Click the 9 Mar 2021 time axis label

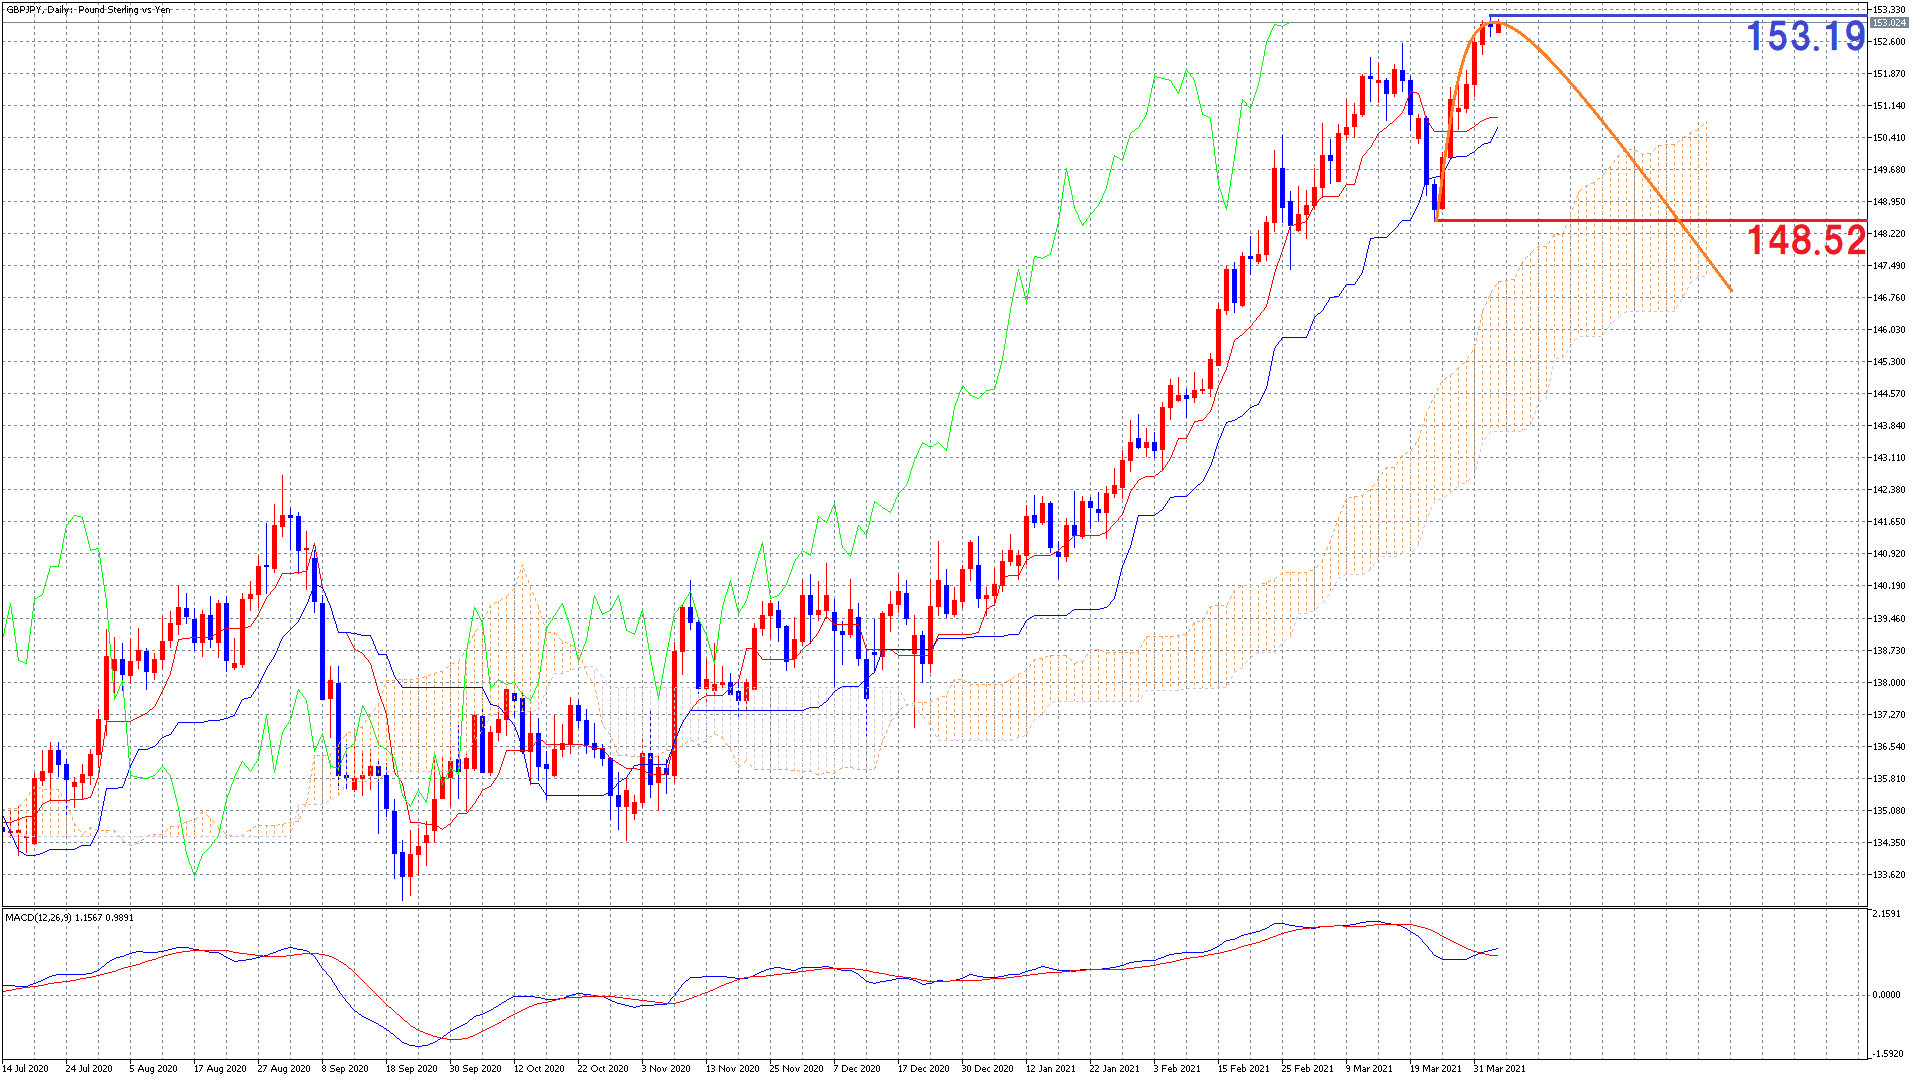click(1370, 1069)
